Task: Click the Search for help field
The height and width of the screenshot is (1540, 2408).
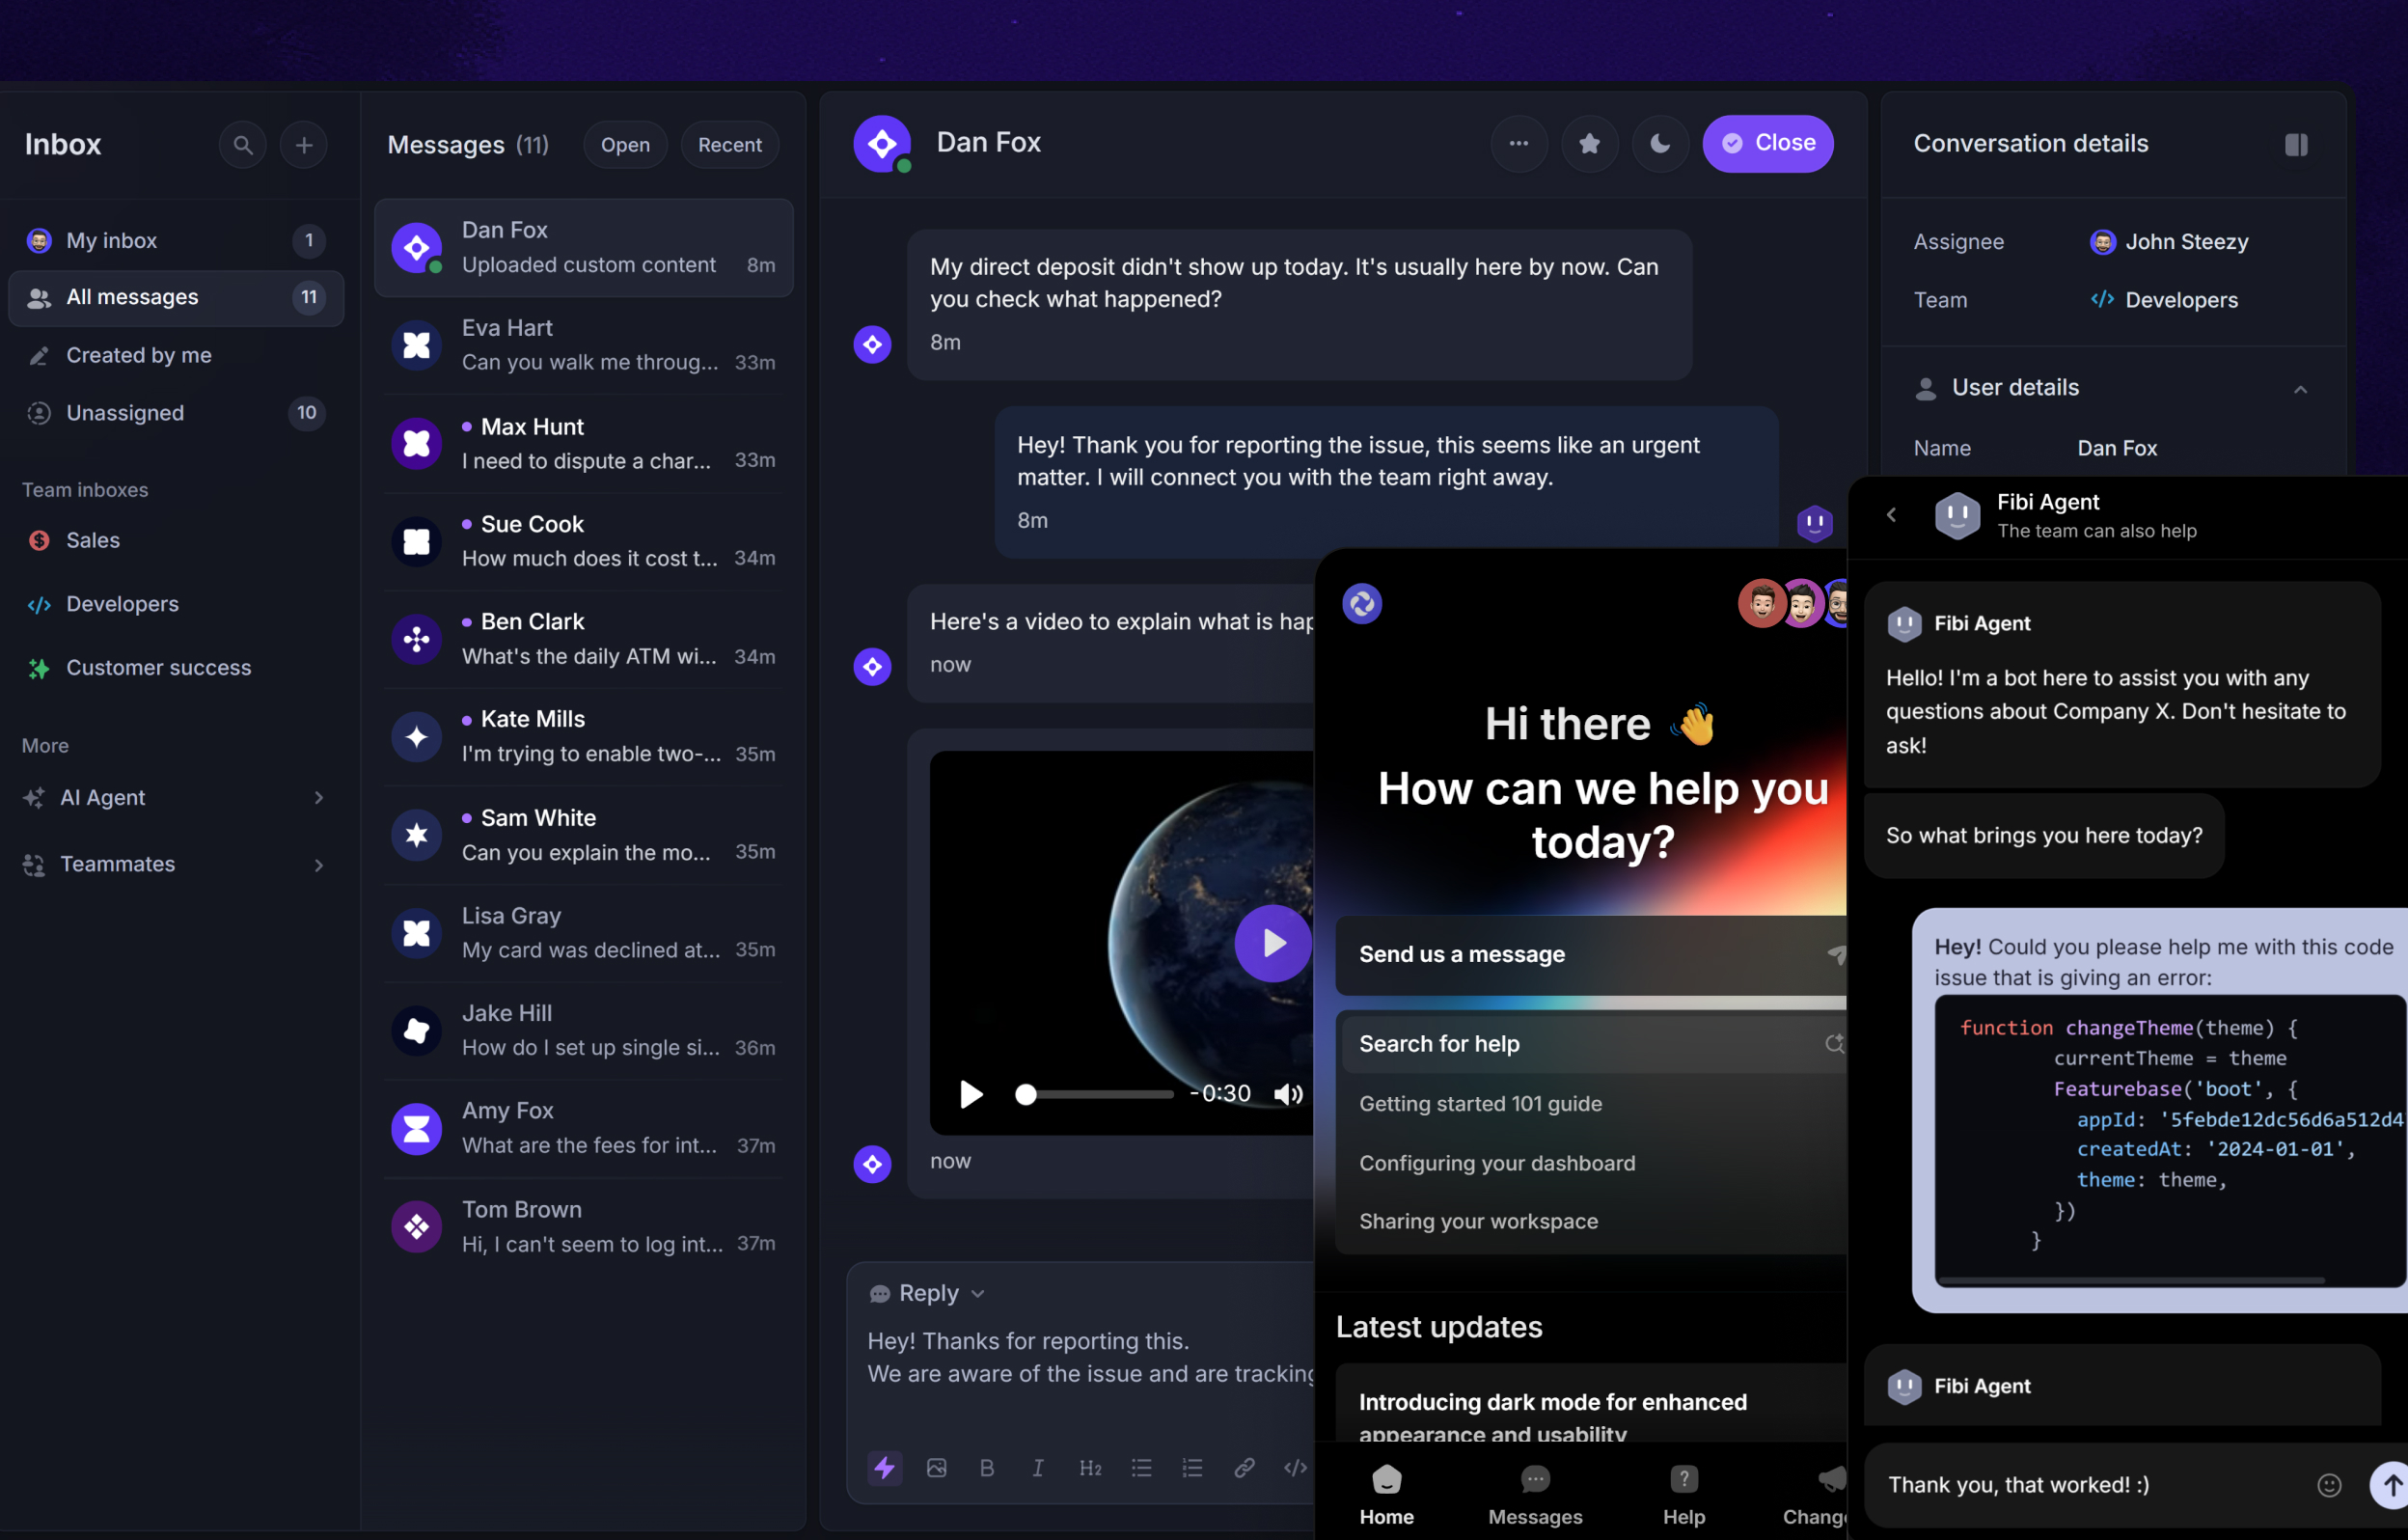Action: click(1594, 1044)
